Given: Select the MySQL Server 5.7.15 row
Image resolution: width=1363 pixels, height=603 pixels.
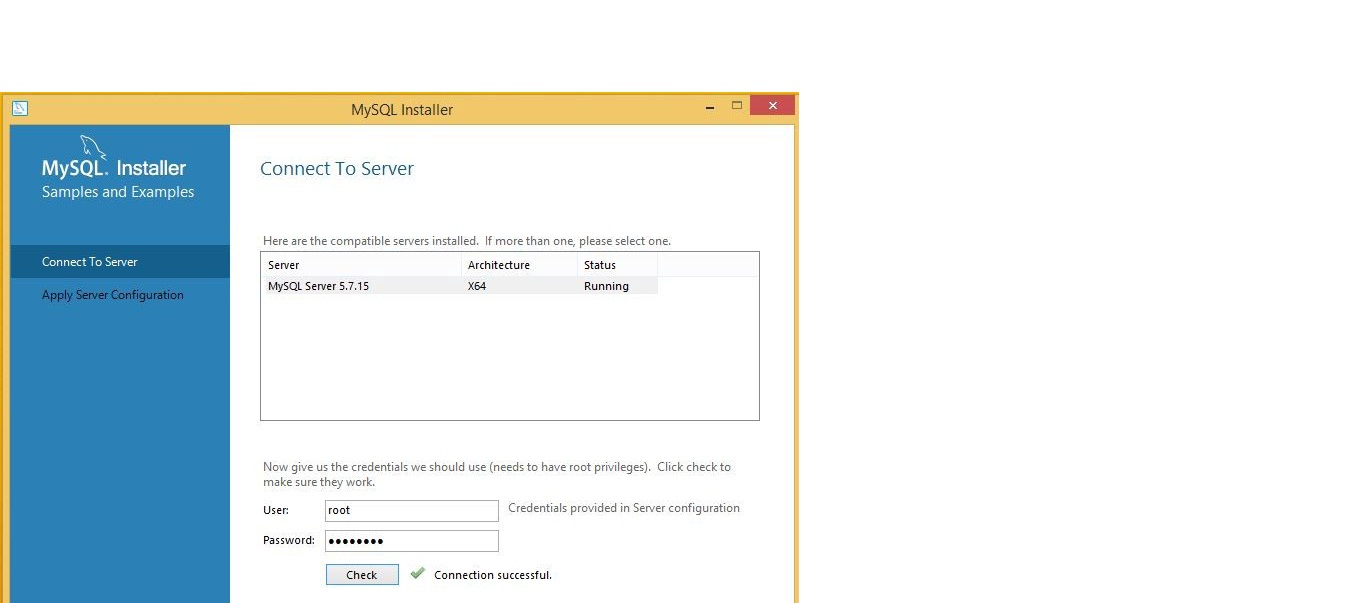Looking at the screenshot, I should [319, 286].
